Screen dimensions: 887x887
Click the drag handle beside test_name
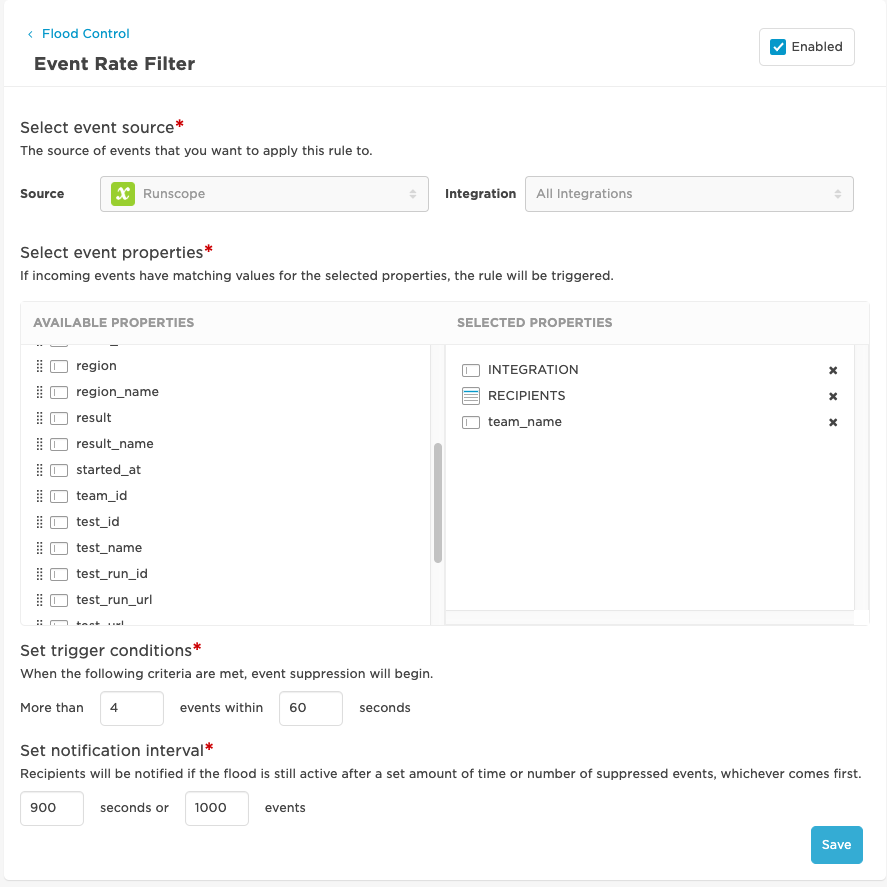(39, 547)
